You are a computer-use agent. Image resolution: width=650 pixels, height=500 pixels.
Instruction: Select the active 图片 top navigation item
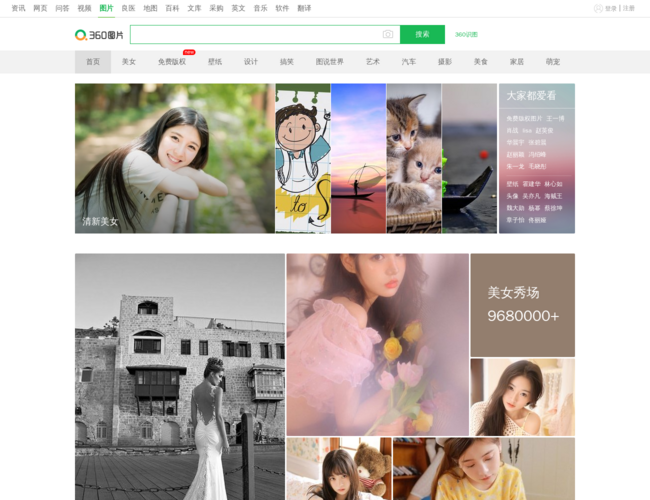[106, 8]
